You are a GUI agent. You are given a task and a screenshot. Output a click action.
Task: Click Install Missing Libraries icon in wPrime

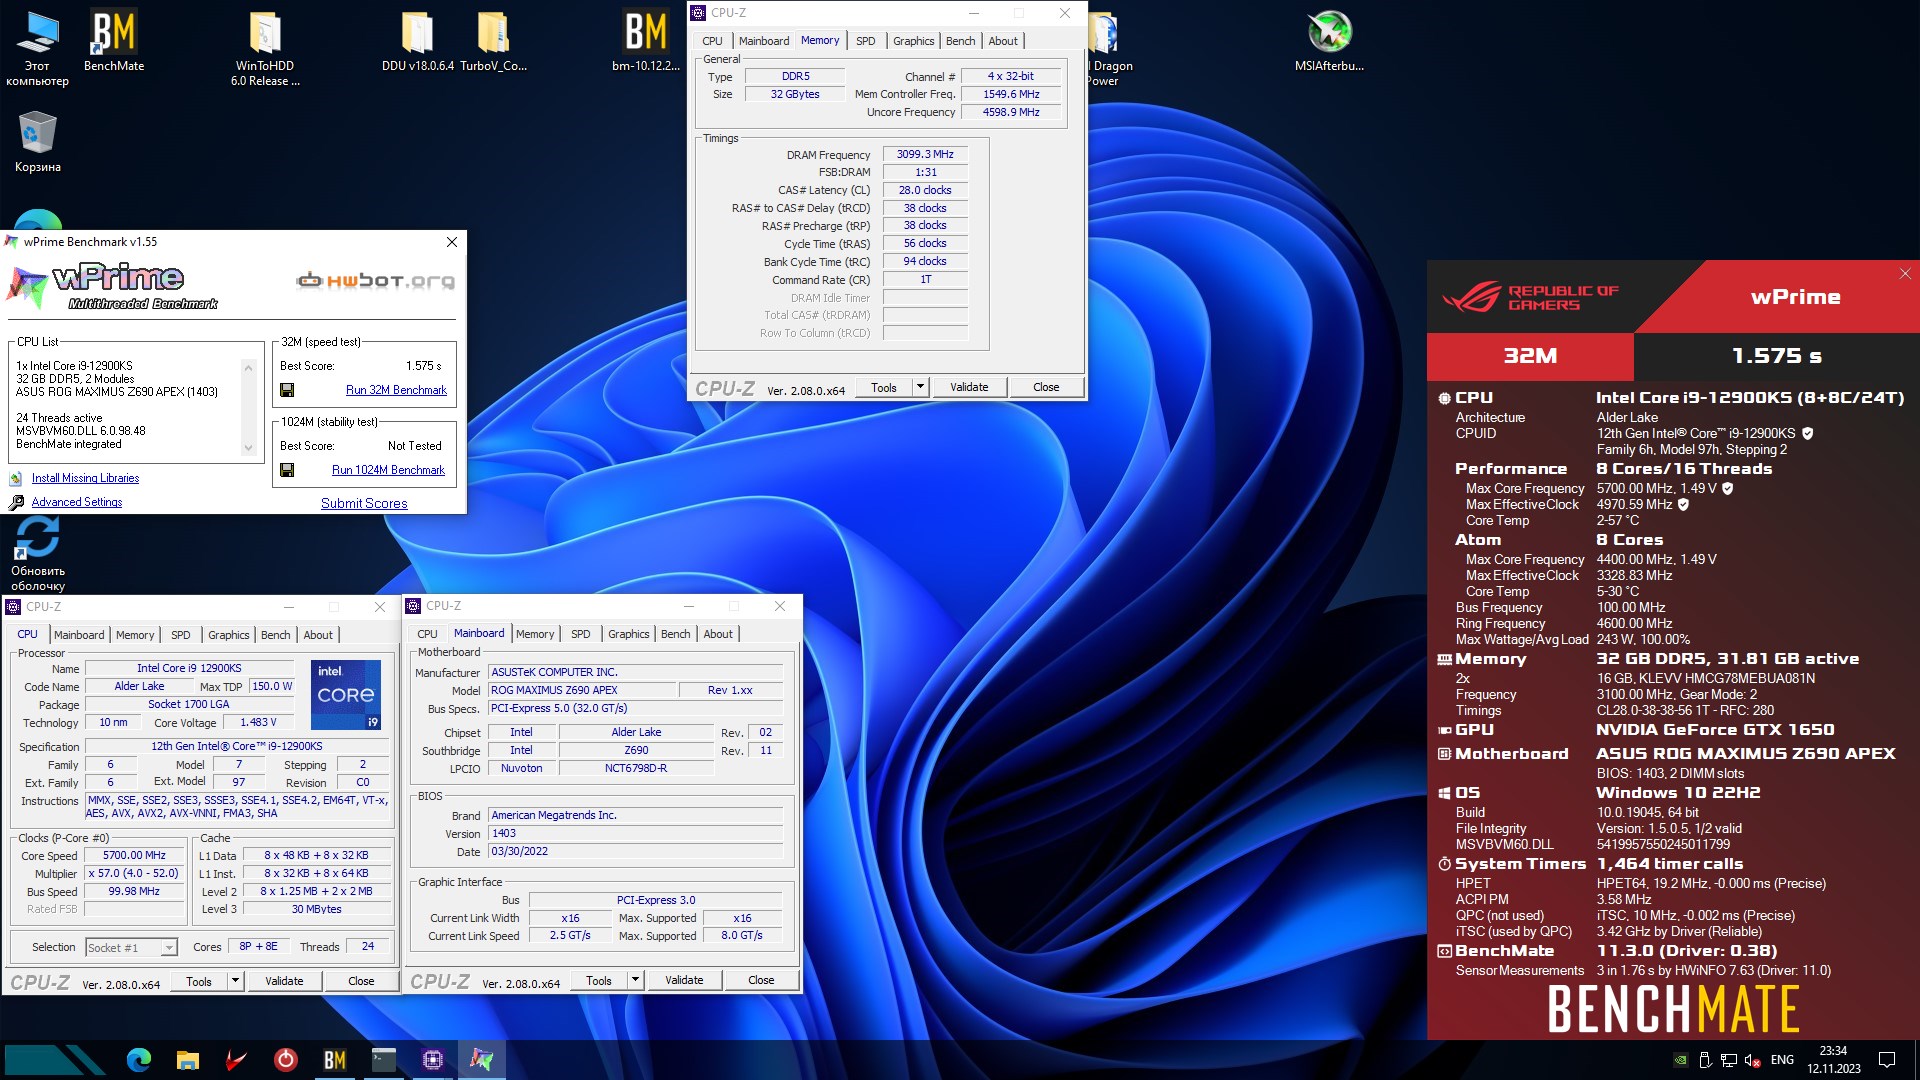[x=16, y=479]
